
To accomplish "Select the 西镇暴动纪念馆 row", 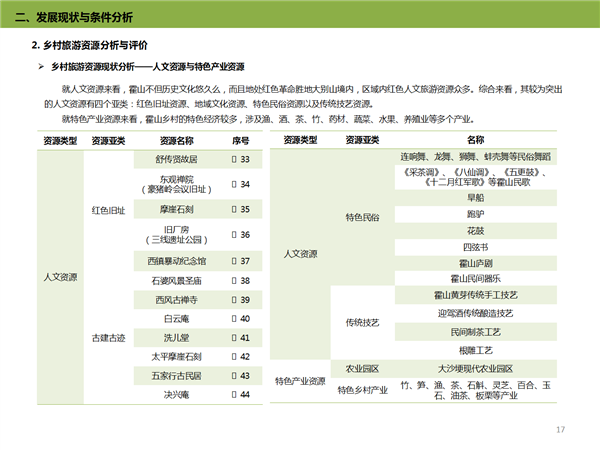I will (x=177, y=261).
